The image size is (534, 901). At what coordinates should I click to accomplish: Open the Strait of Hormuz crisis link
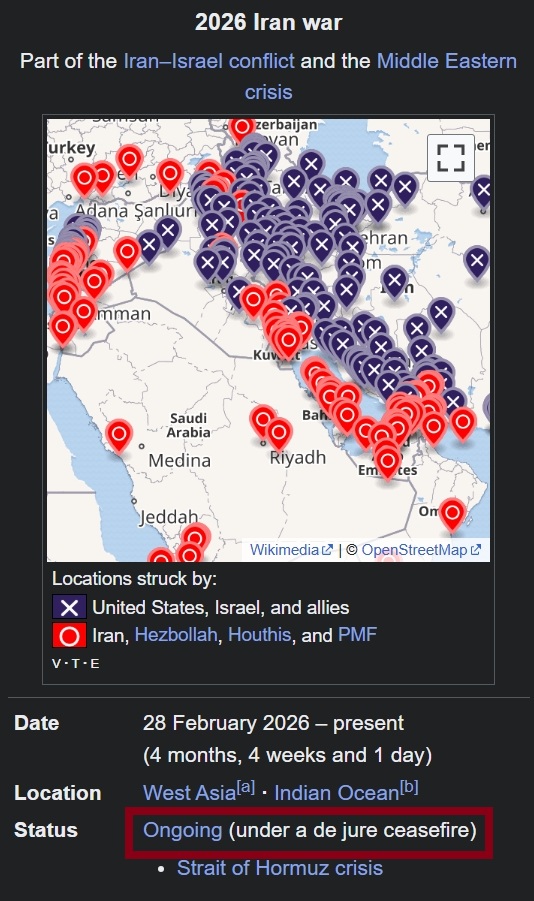(280, 868)
